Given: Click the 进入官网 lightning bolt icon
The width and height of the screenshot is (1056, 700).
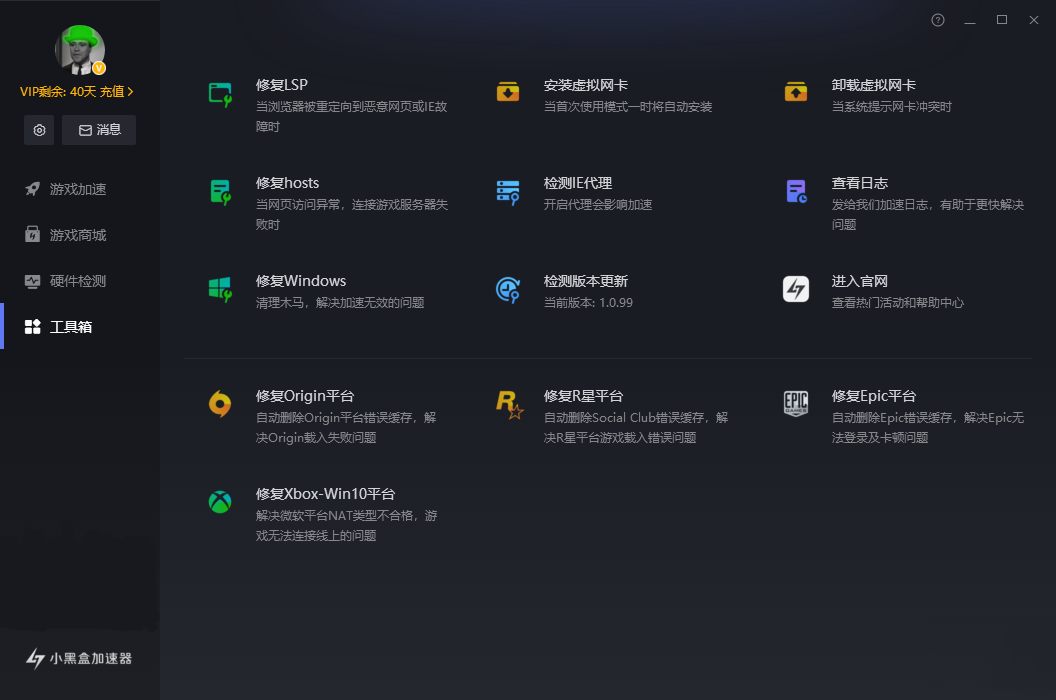Looking at the screenshot, I should coord(796,289).
